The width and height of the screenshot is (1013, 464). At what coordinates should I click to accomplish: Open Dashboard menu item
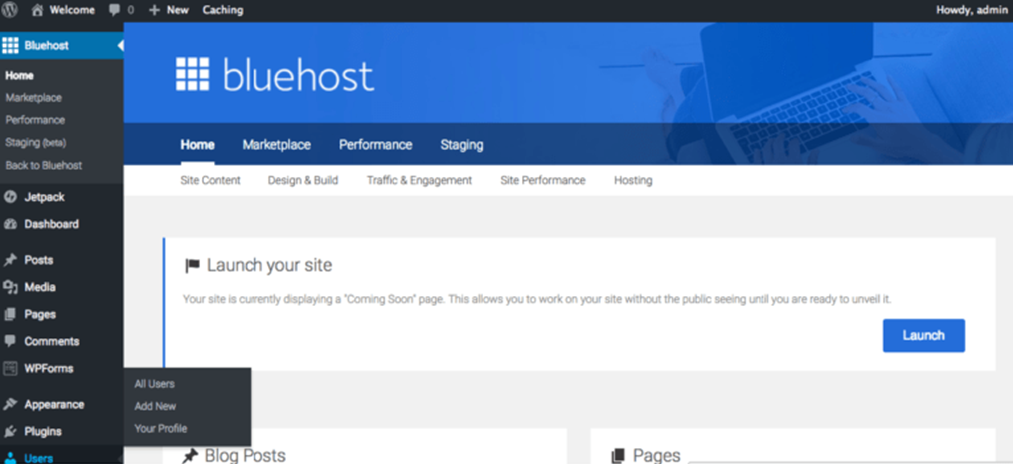tap(52, 224)
